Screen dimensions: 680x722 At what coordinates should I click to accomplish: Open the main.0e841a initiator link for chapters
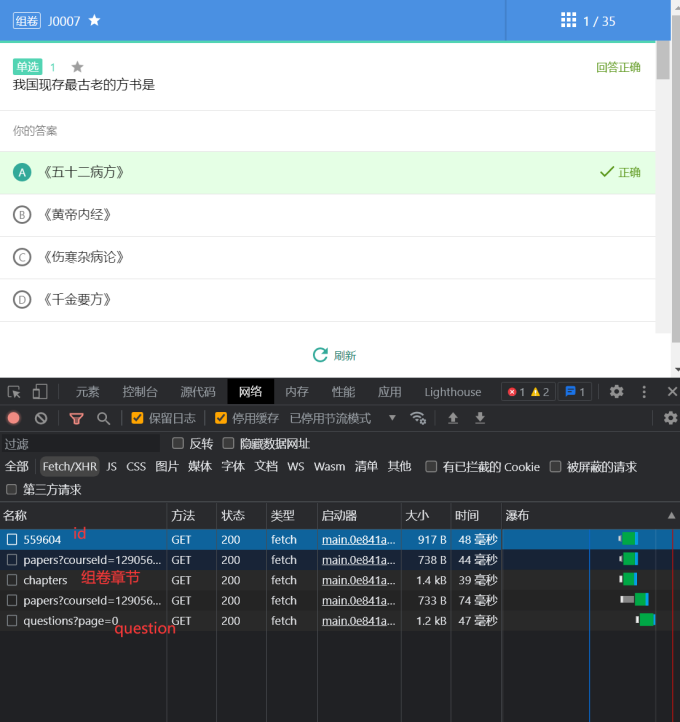358,580
